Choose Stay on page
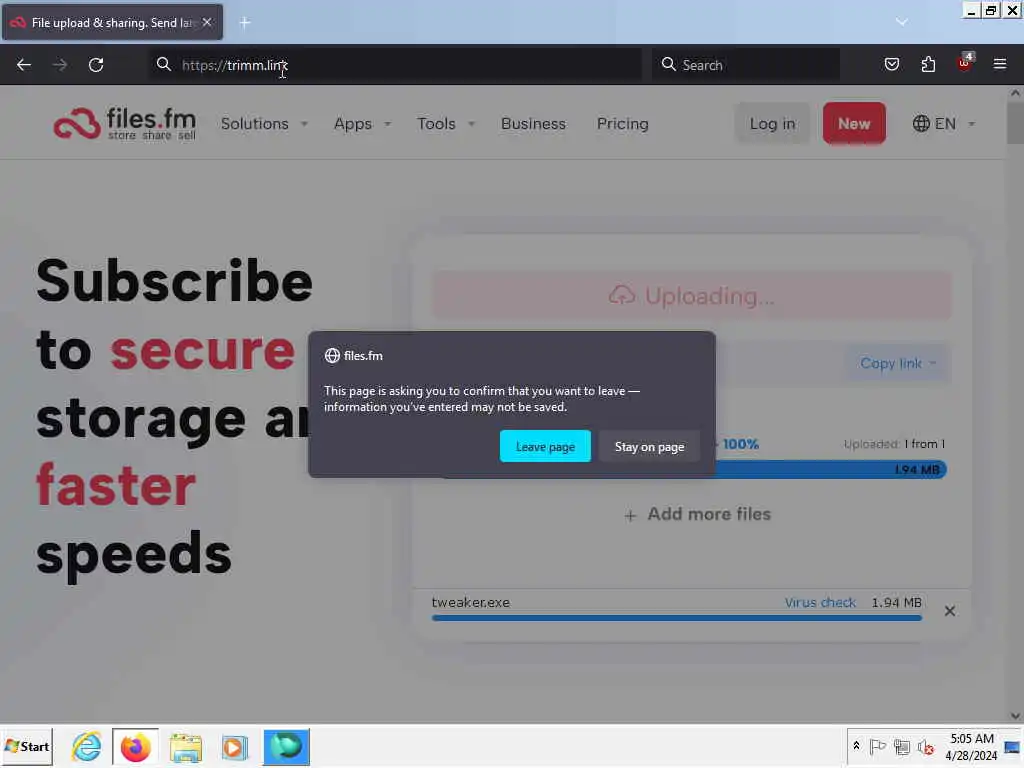This screenshot has height=768, width=1024. tap(649, 447)
